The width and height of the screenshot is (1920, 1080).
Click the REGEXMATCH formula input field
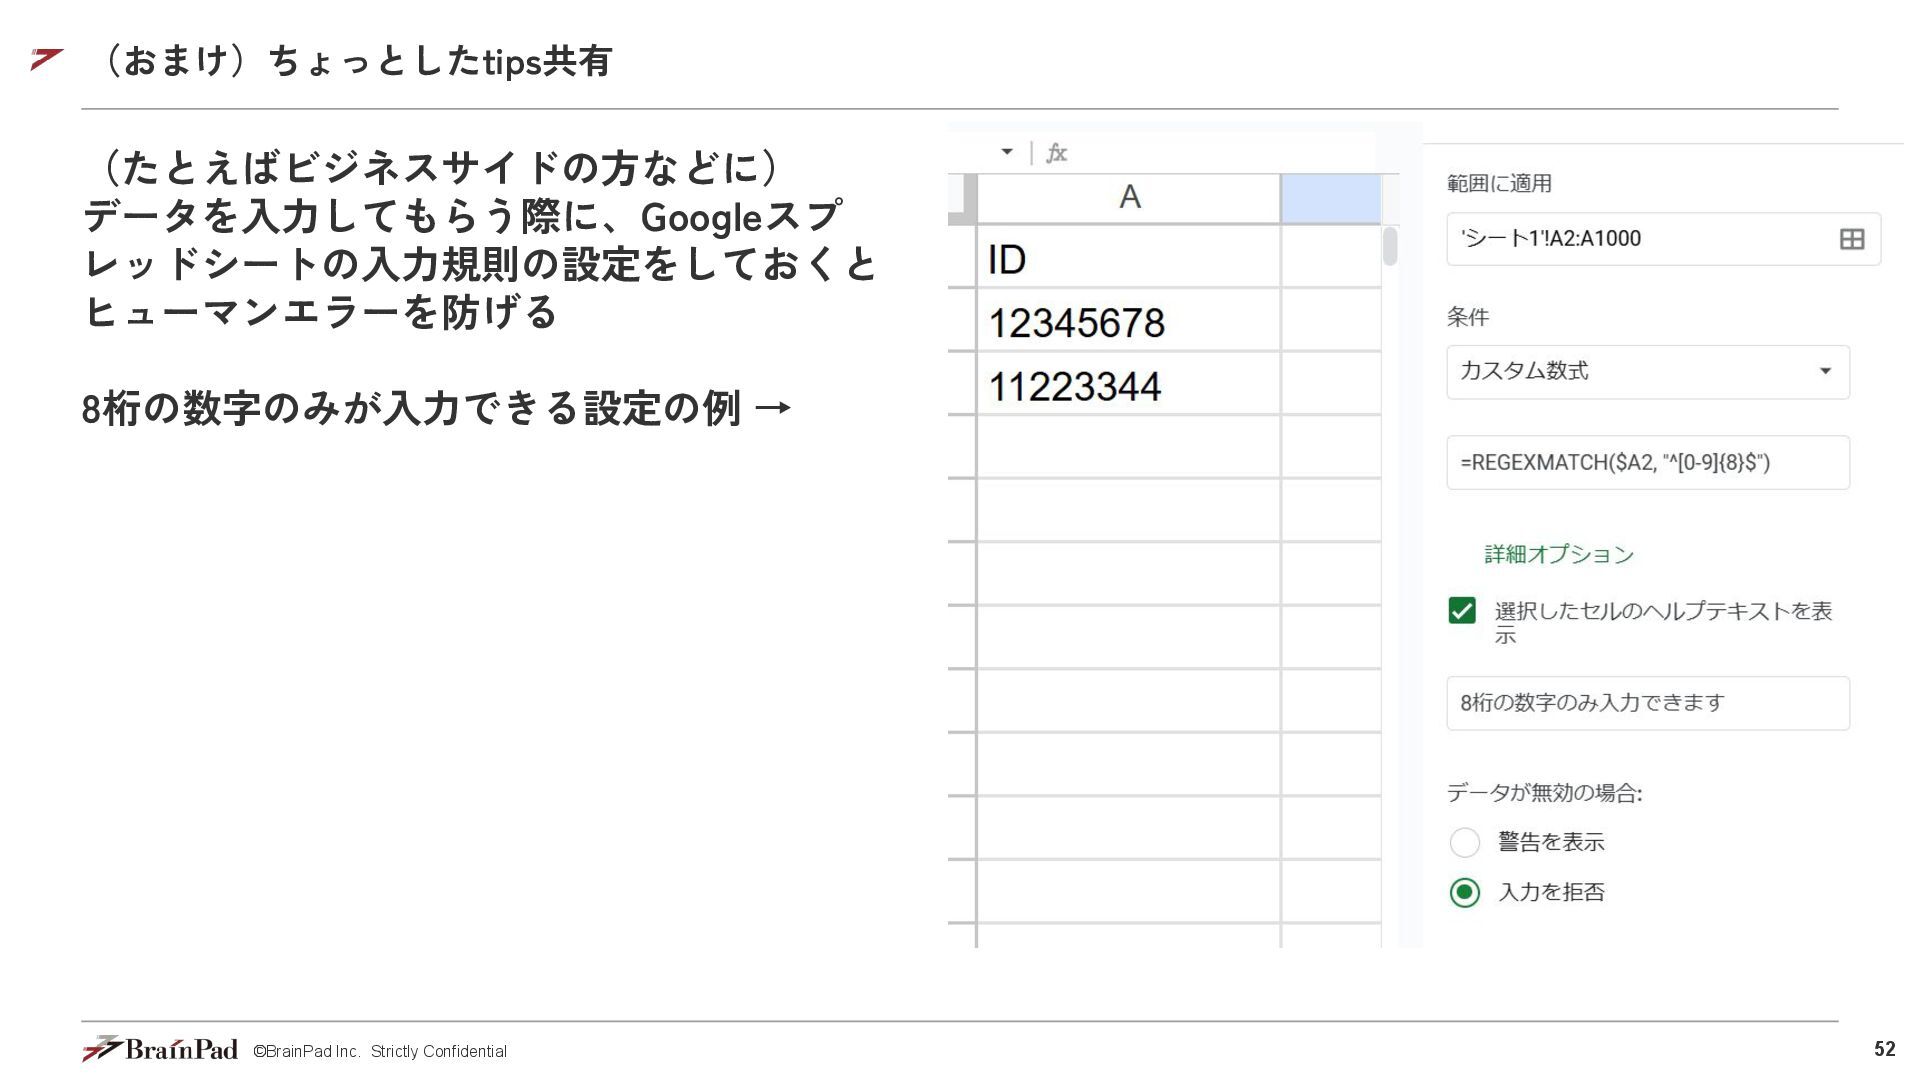click(1647, 462)
